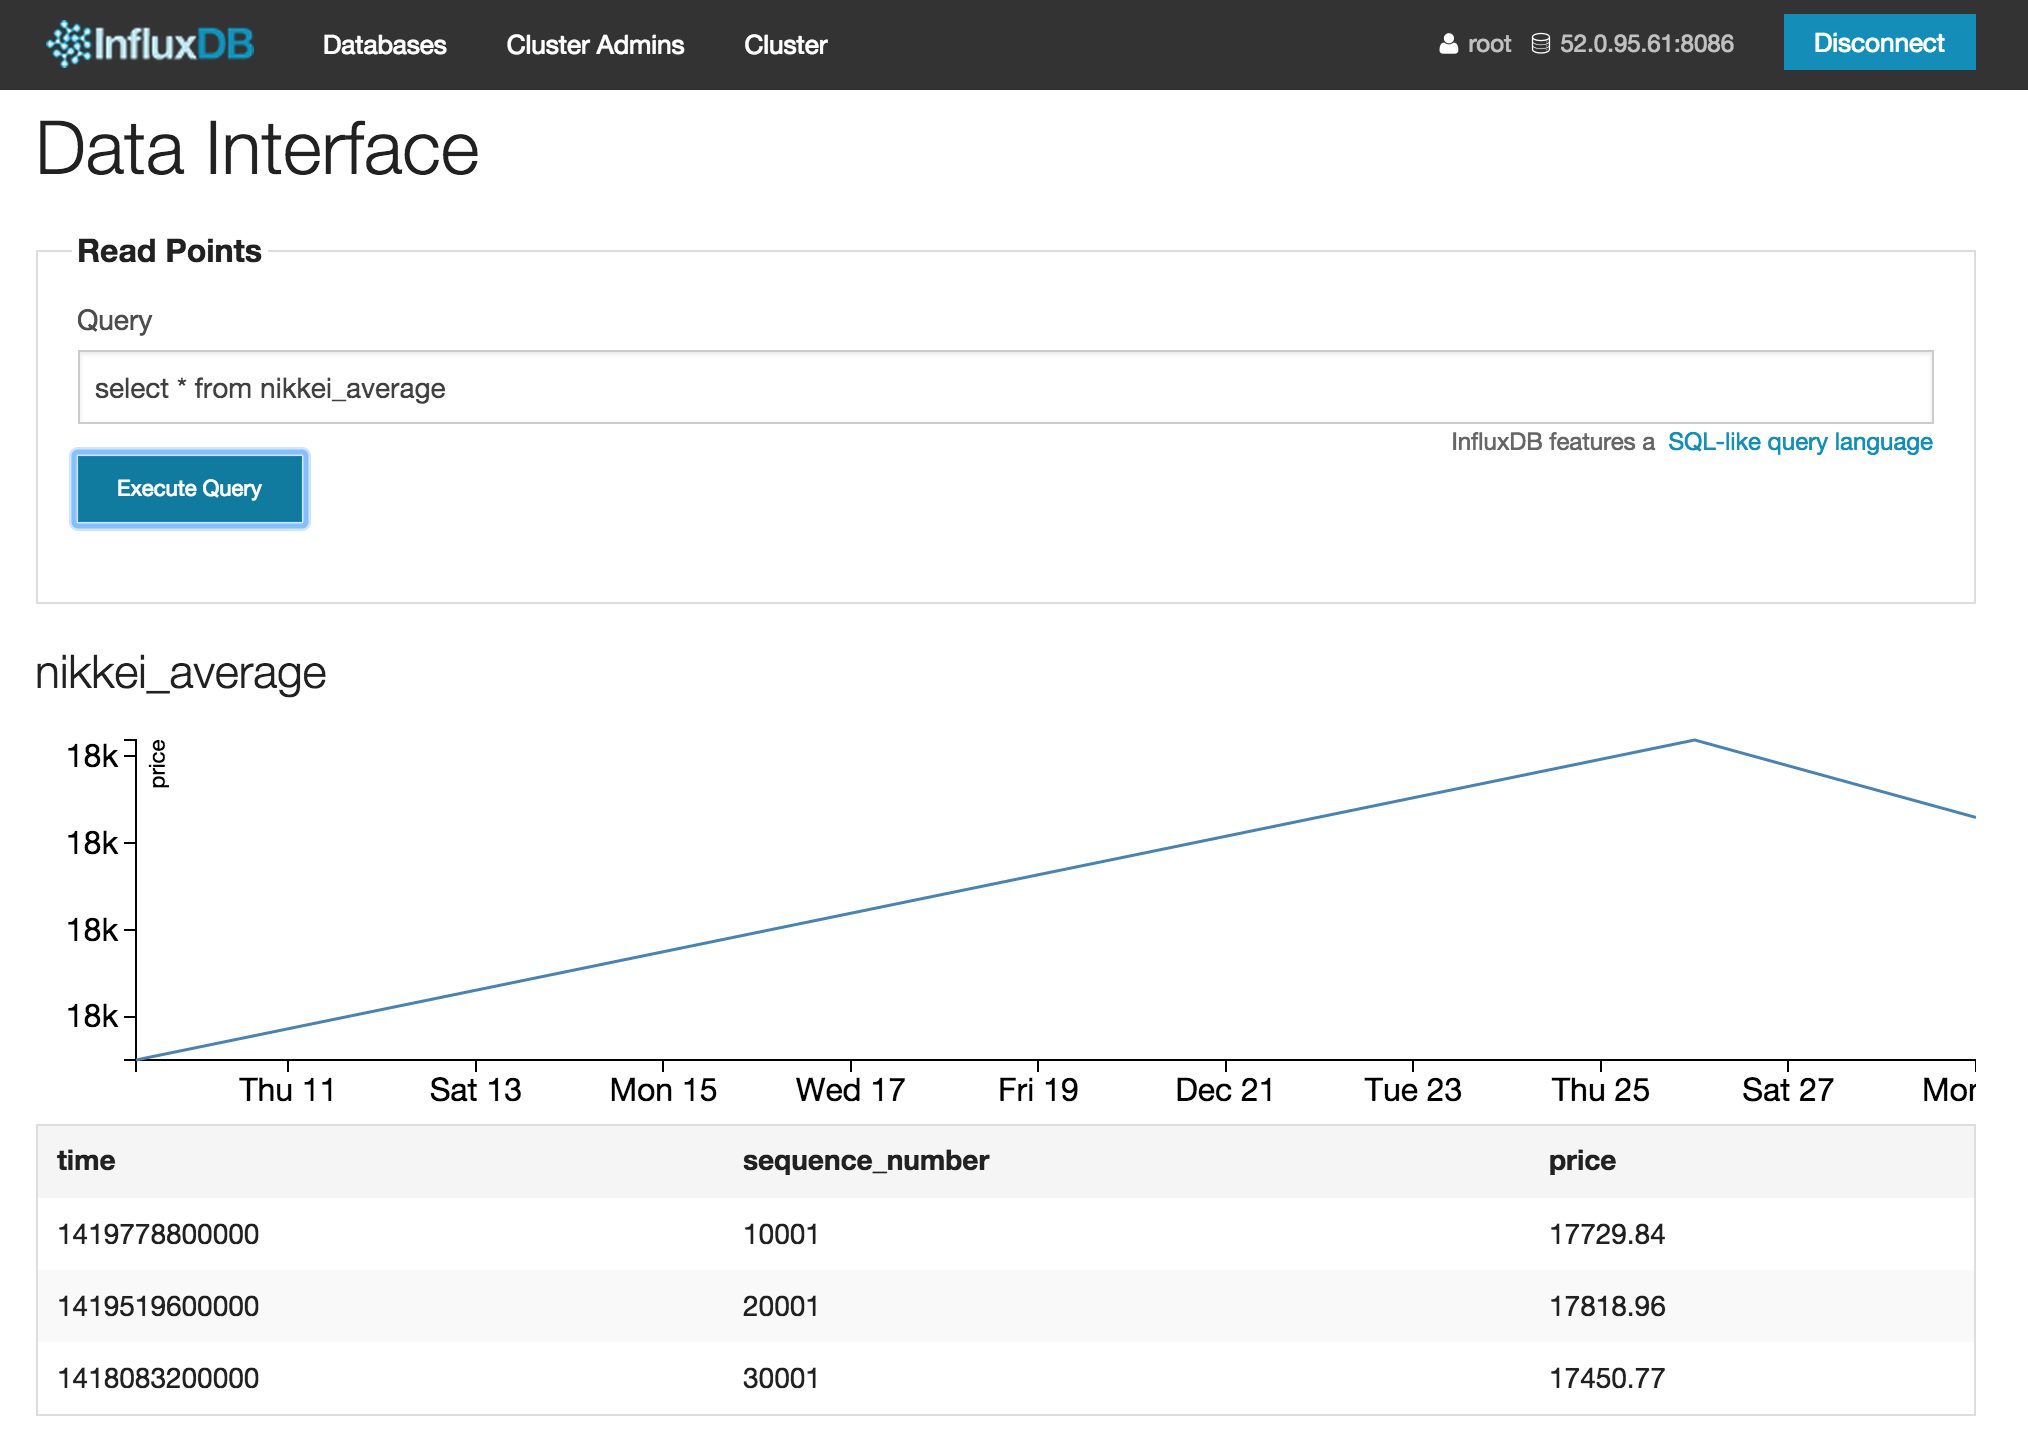
Task: Click the database server icon
Action: point(1541,44)
